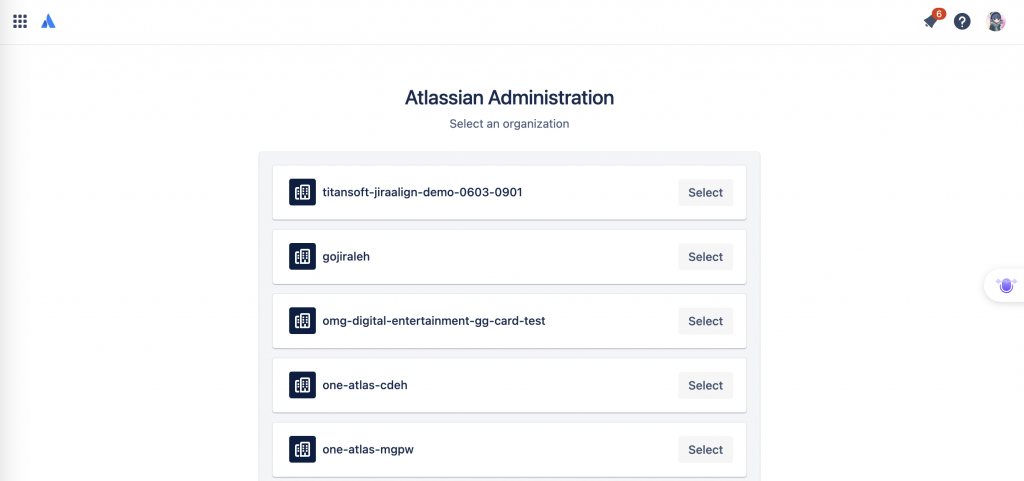1024x481 pixels.
Task: Click the gojiraleh organization building icon
Action: [302, 256]
